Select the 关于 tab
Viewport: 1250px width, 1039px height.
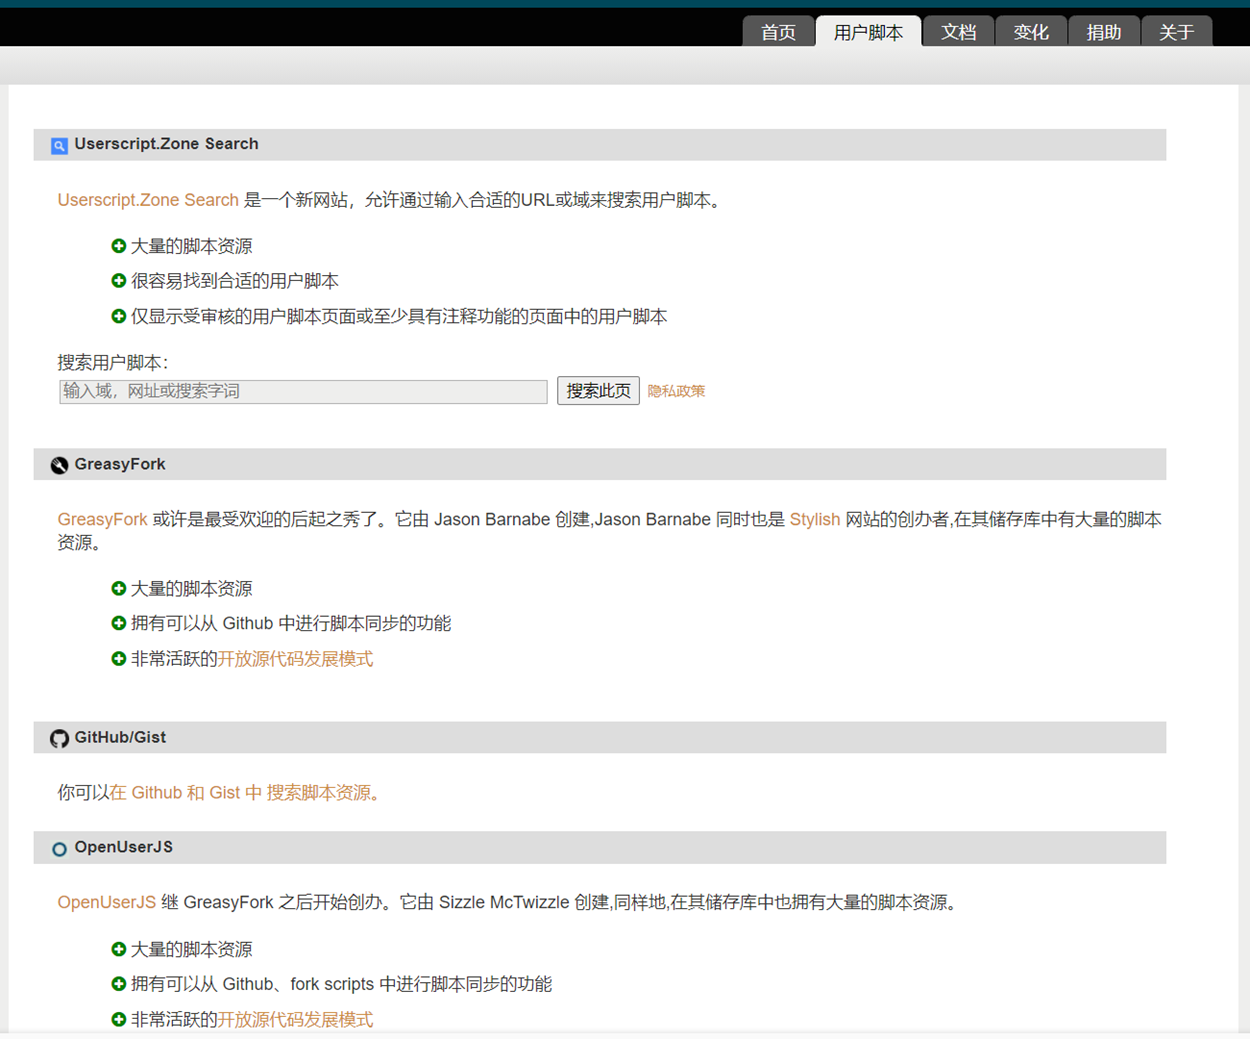(x=1176, y=32)
